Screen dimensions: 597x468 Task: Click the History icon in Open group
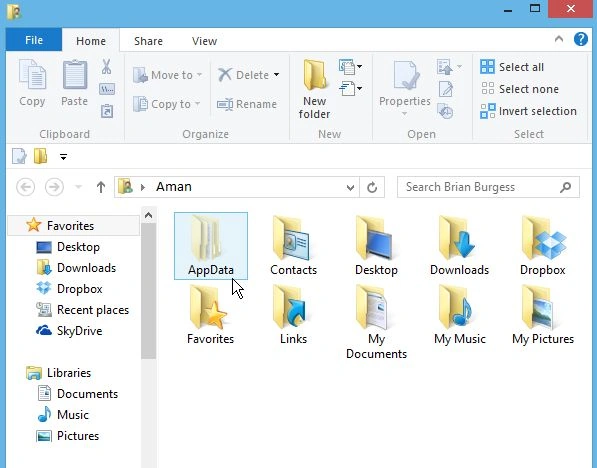tap(445, 111)
